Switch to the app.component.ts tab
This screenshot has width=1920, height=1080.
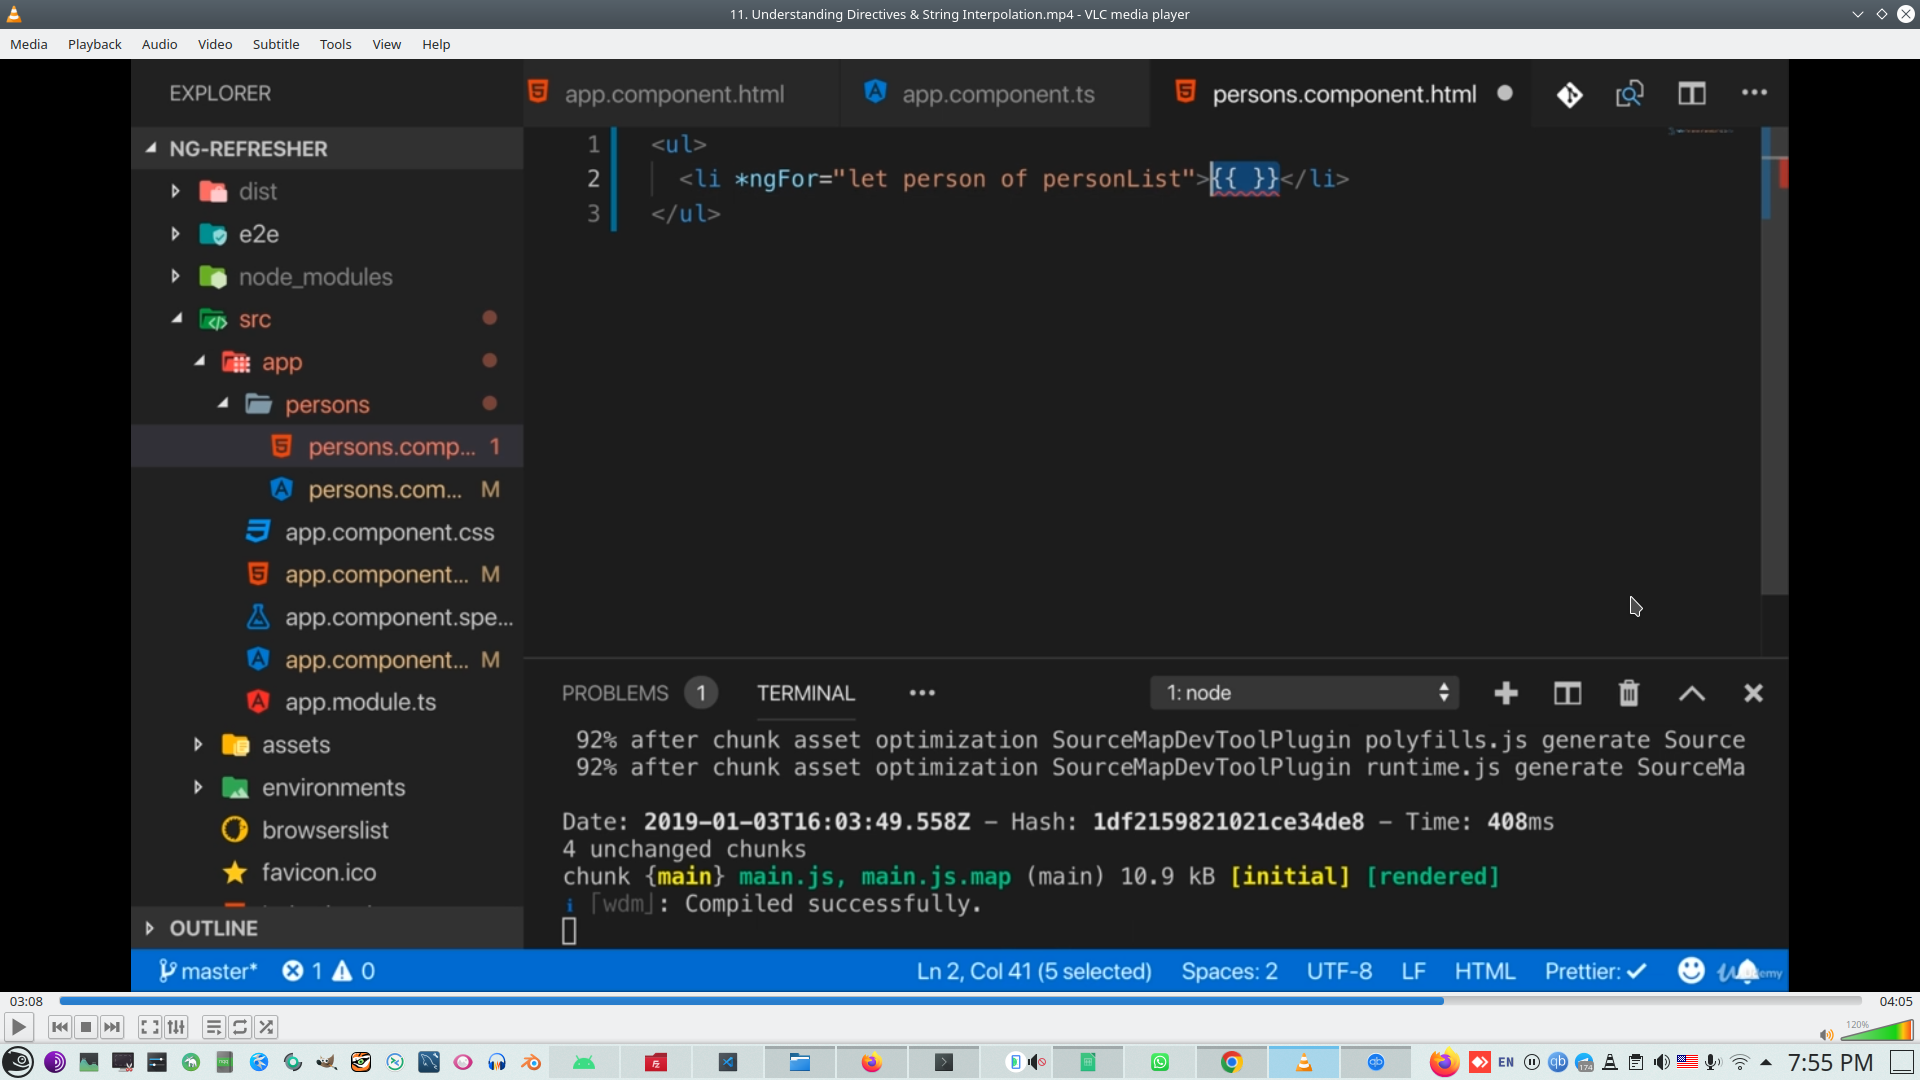point(998,93)
